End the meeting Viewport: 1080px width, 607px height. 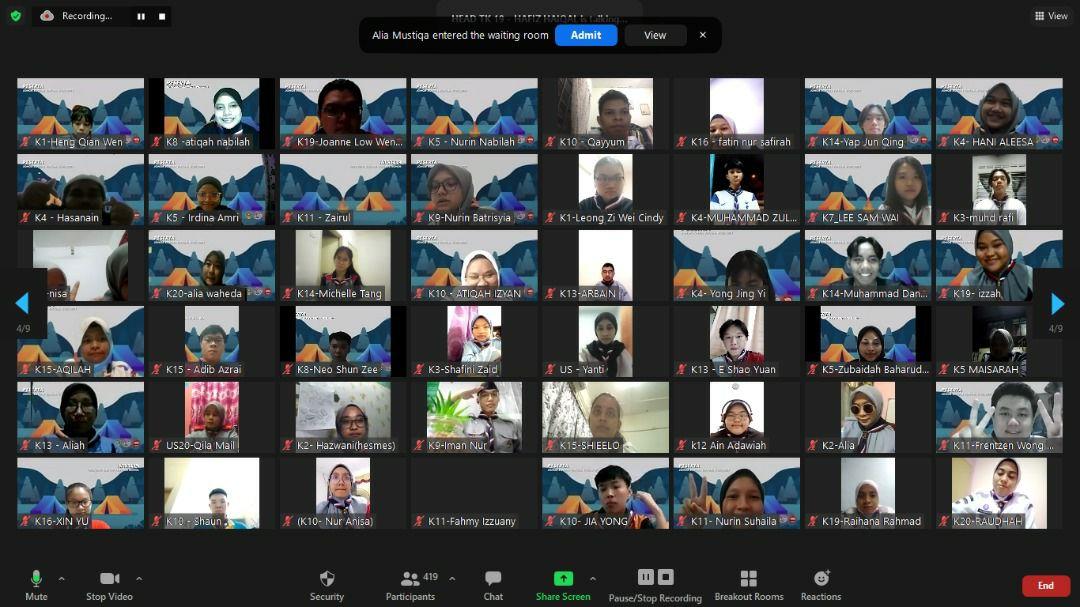click(x=1045, y=586)
